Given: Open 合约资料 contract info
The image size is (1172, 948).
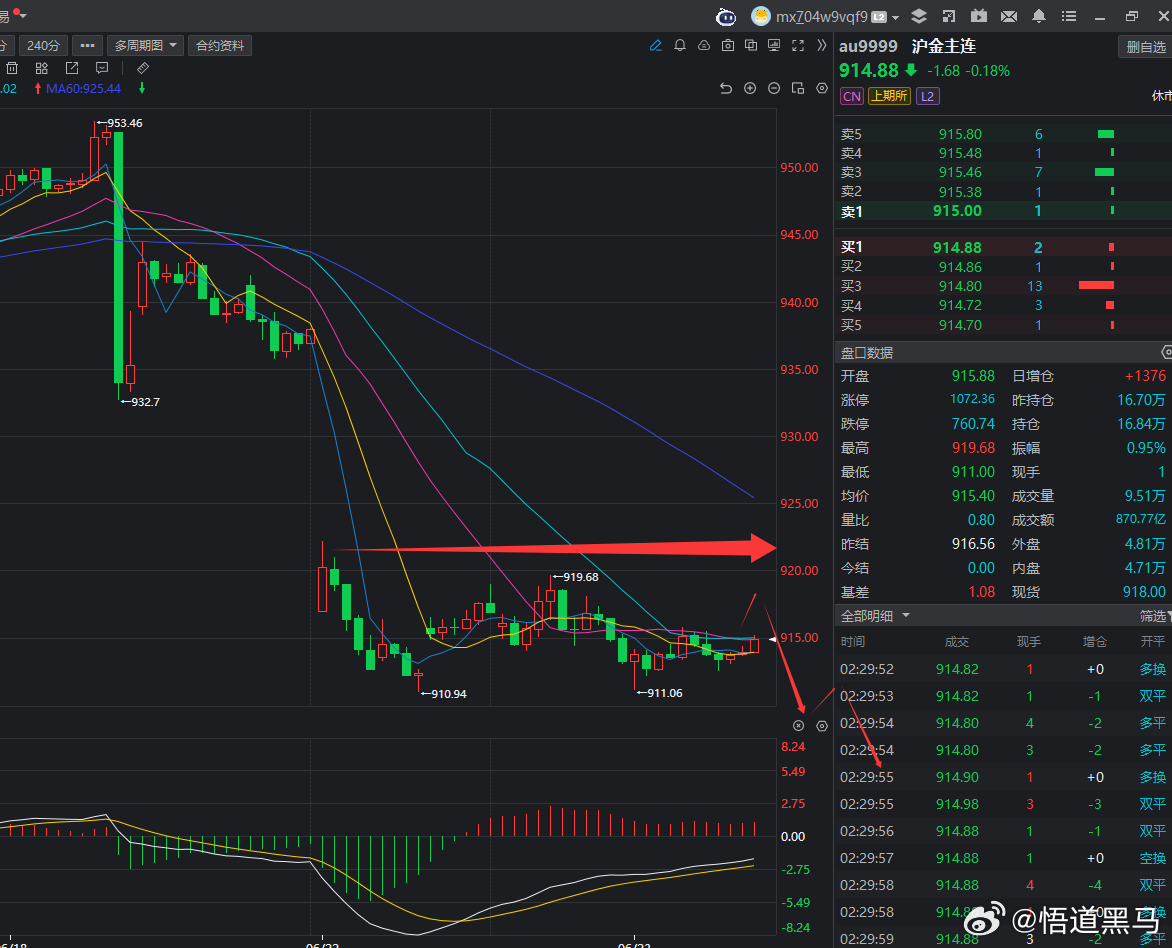Looking at the screenshot, I should click(220, 46).
